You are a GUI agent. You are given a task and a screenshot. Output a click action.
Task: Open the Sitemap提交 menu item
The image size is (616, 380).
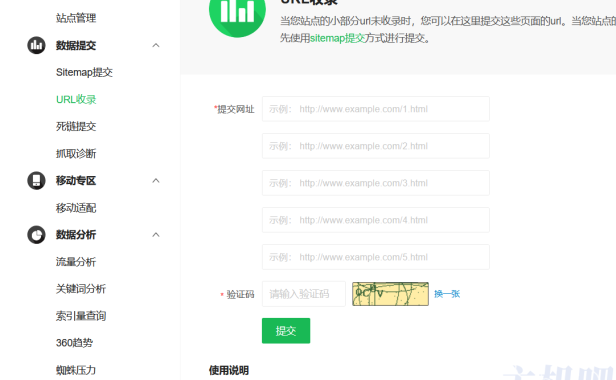click(x=84, y=72)
